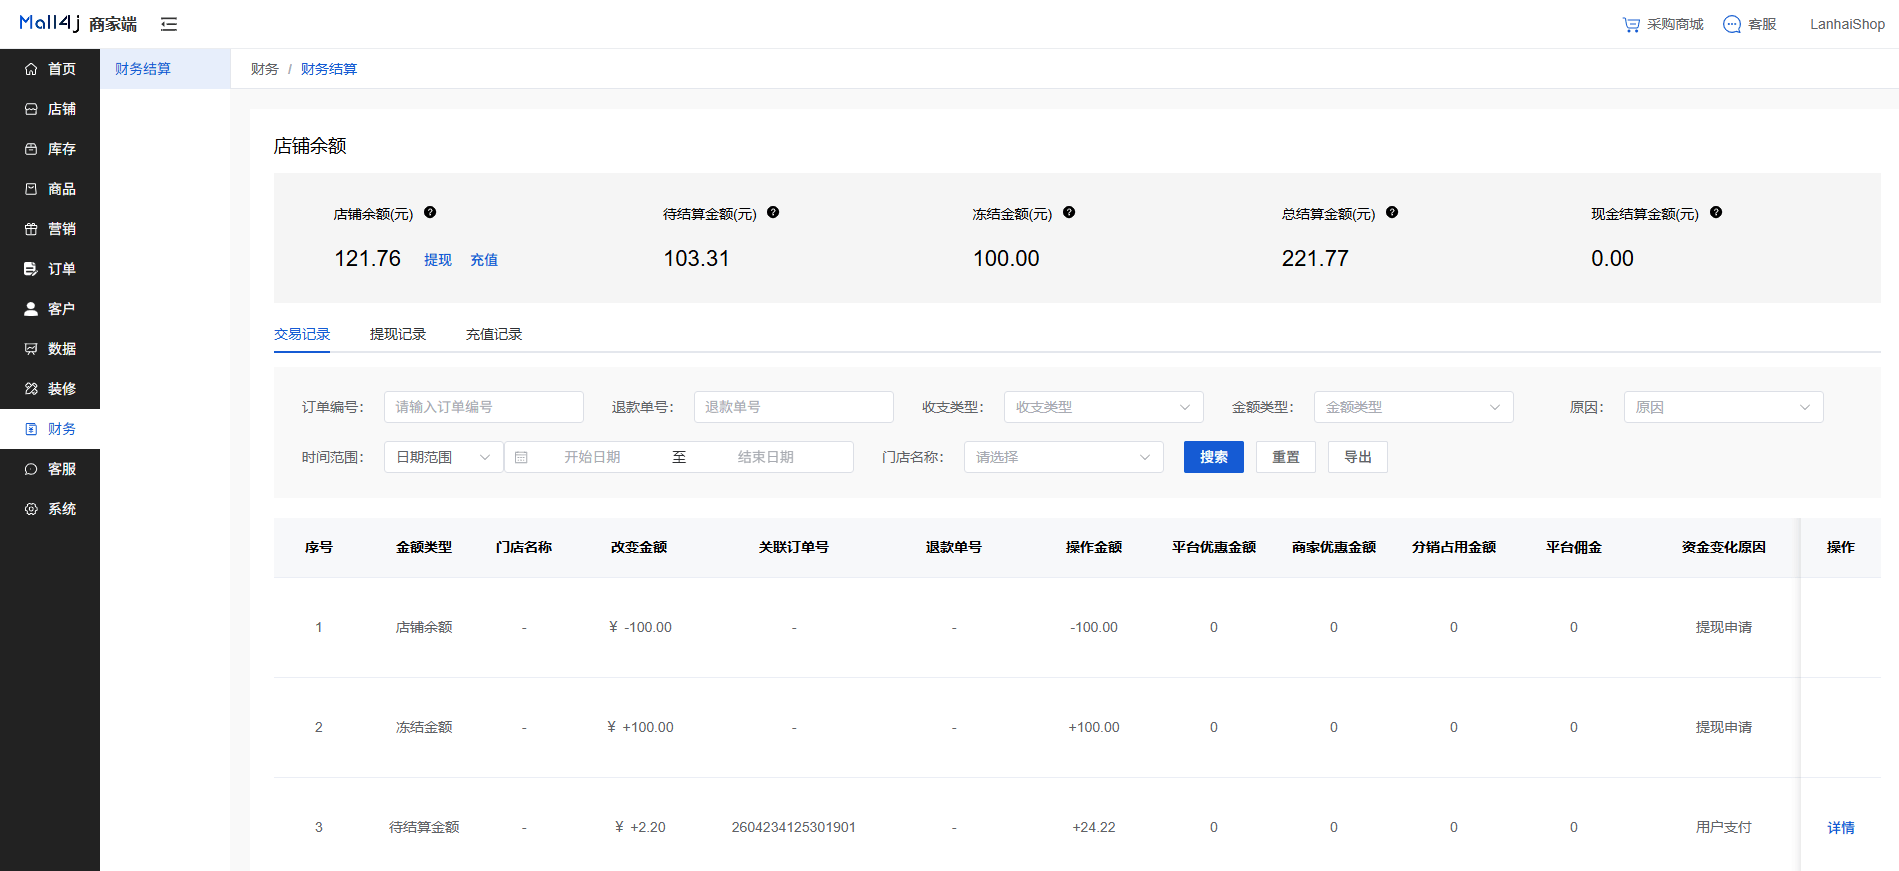
Task: Click the 客户 customer icon in sidebar
Action: coord(31,309)
